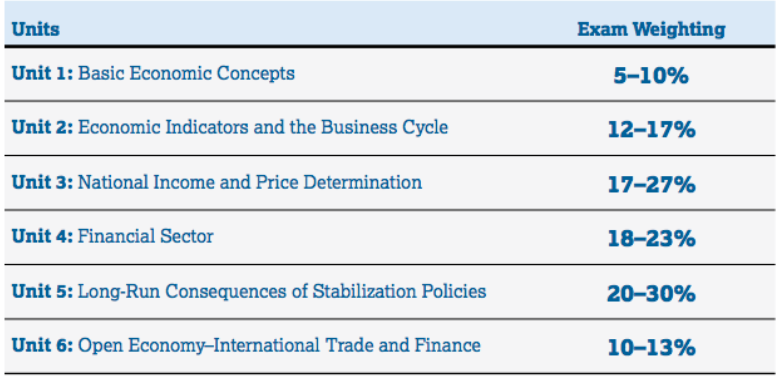Open Unit 4: Financial Sector
This screenshot has width=782, height=376.
113,236
